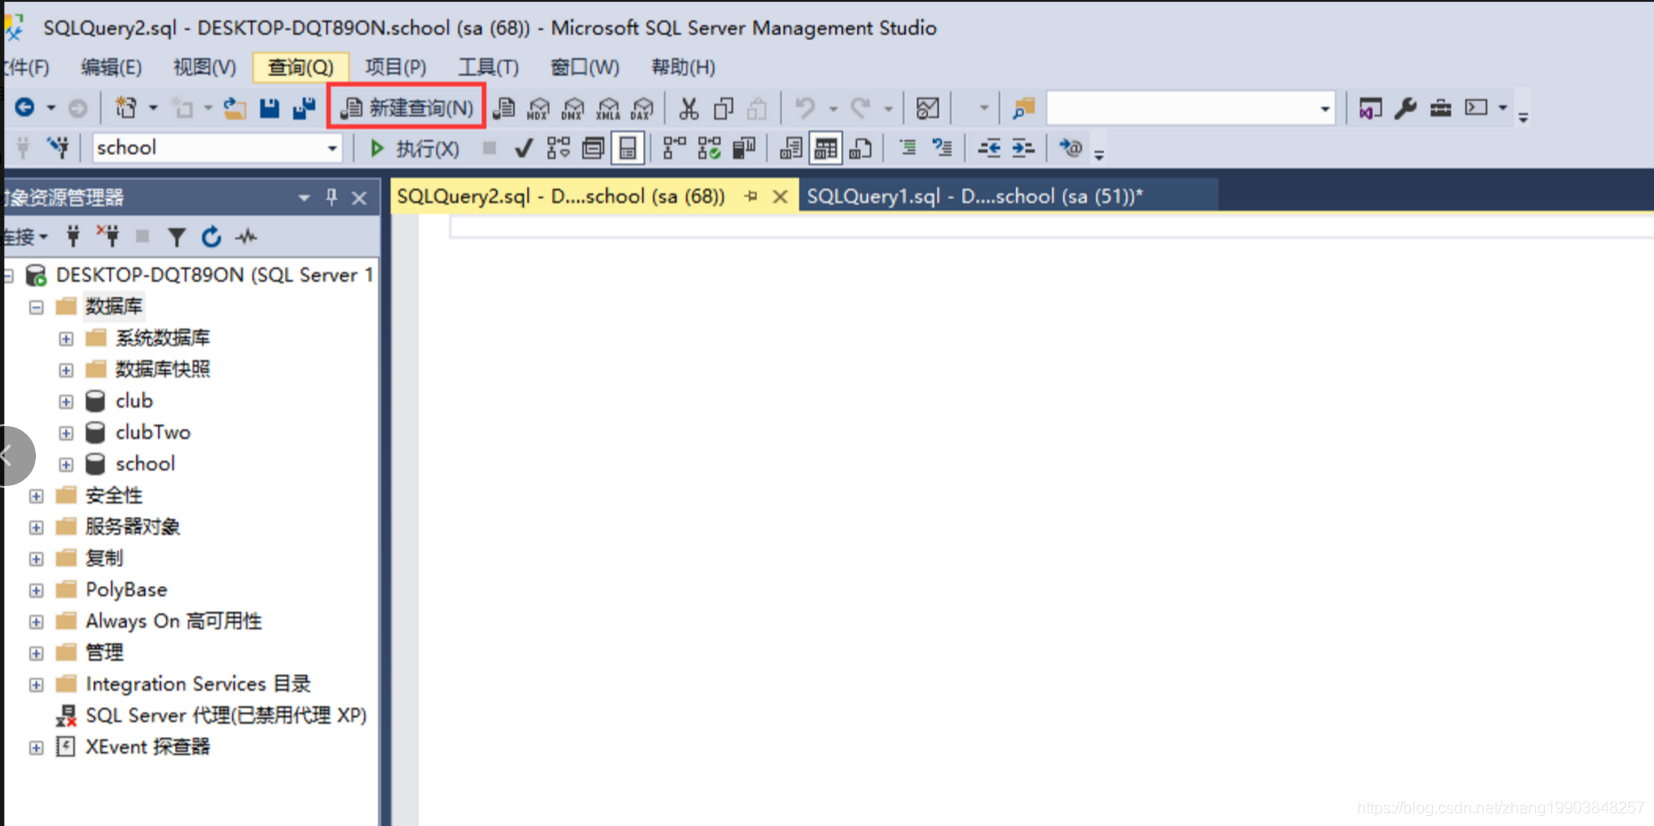The width and height of the screenshot is (1654, 826).
Task: Open the 视图(V) view menu
Action: coord(205,67)
